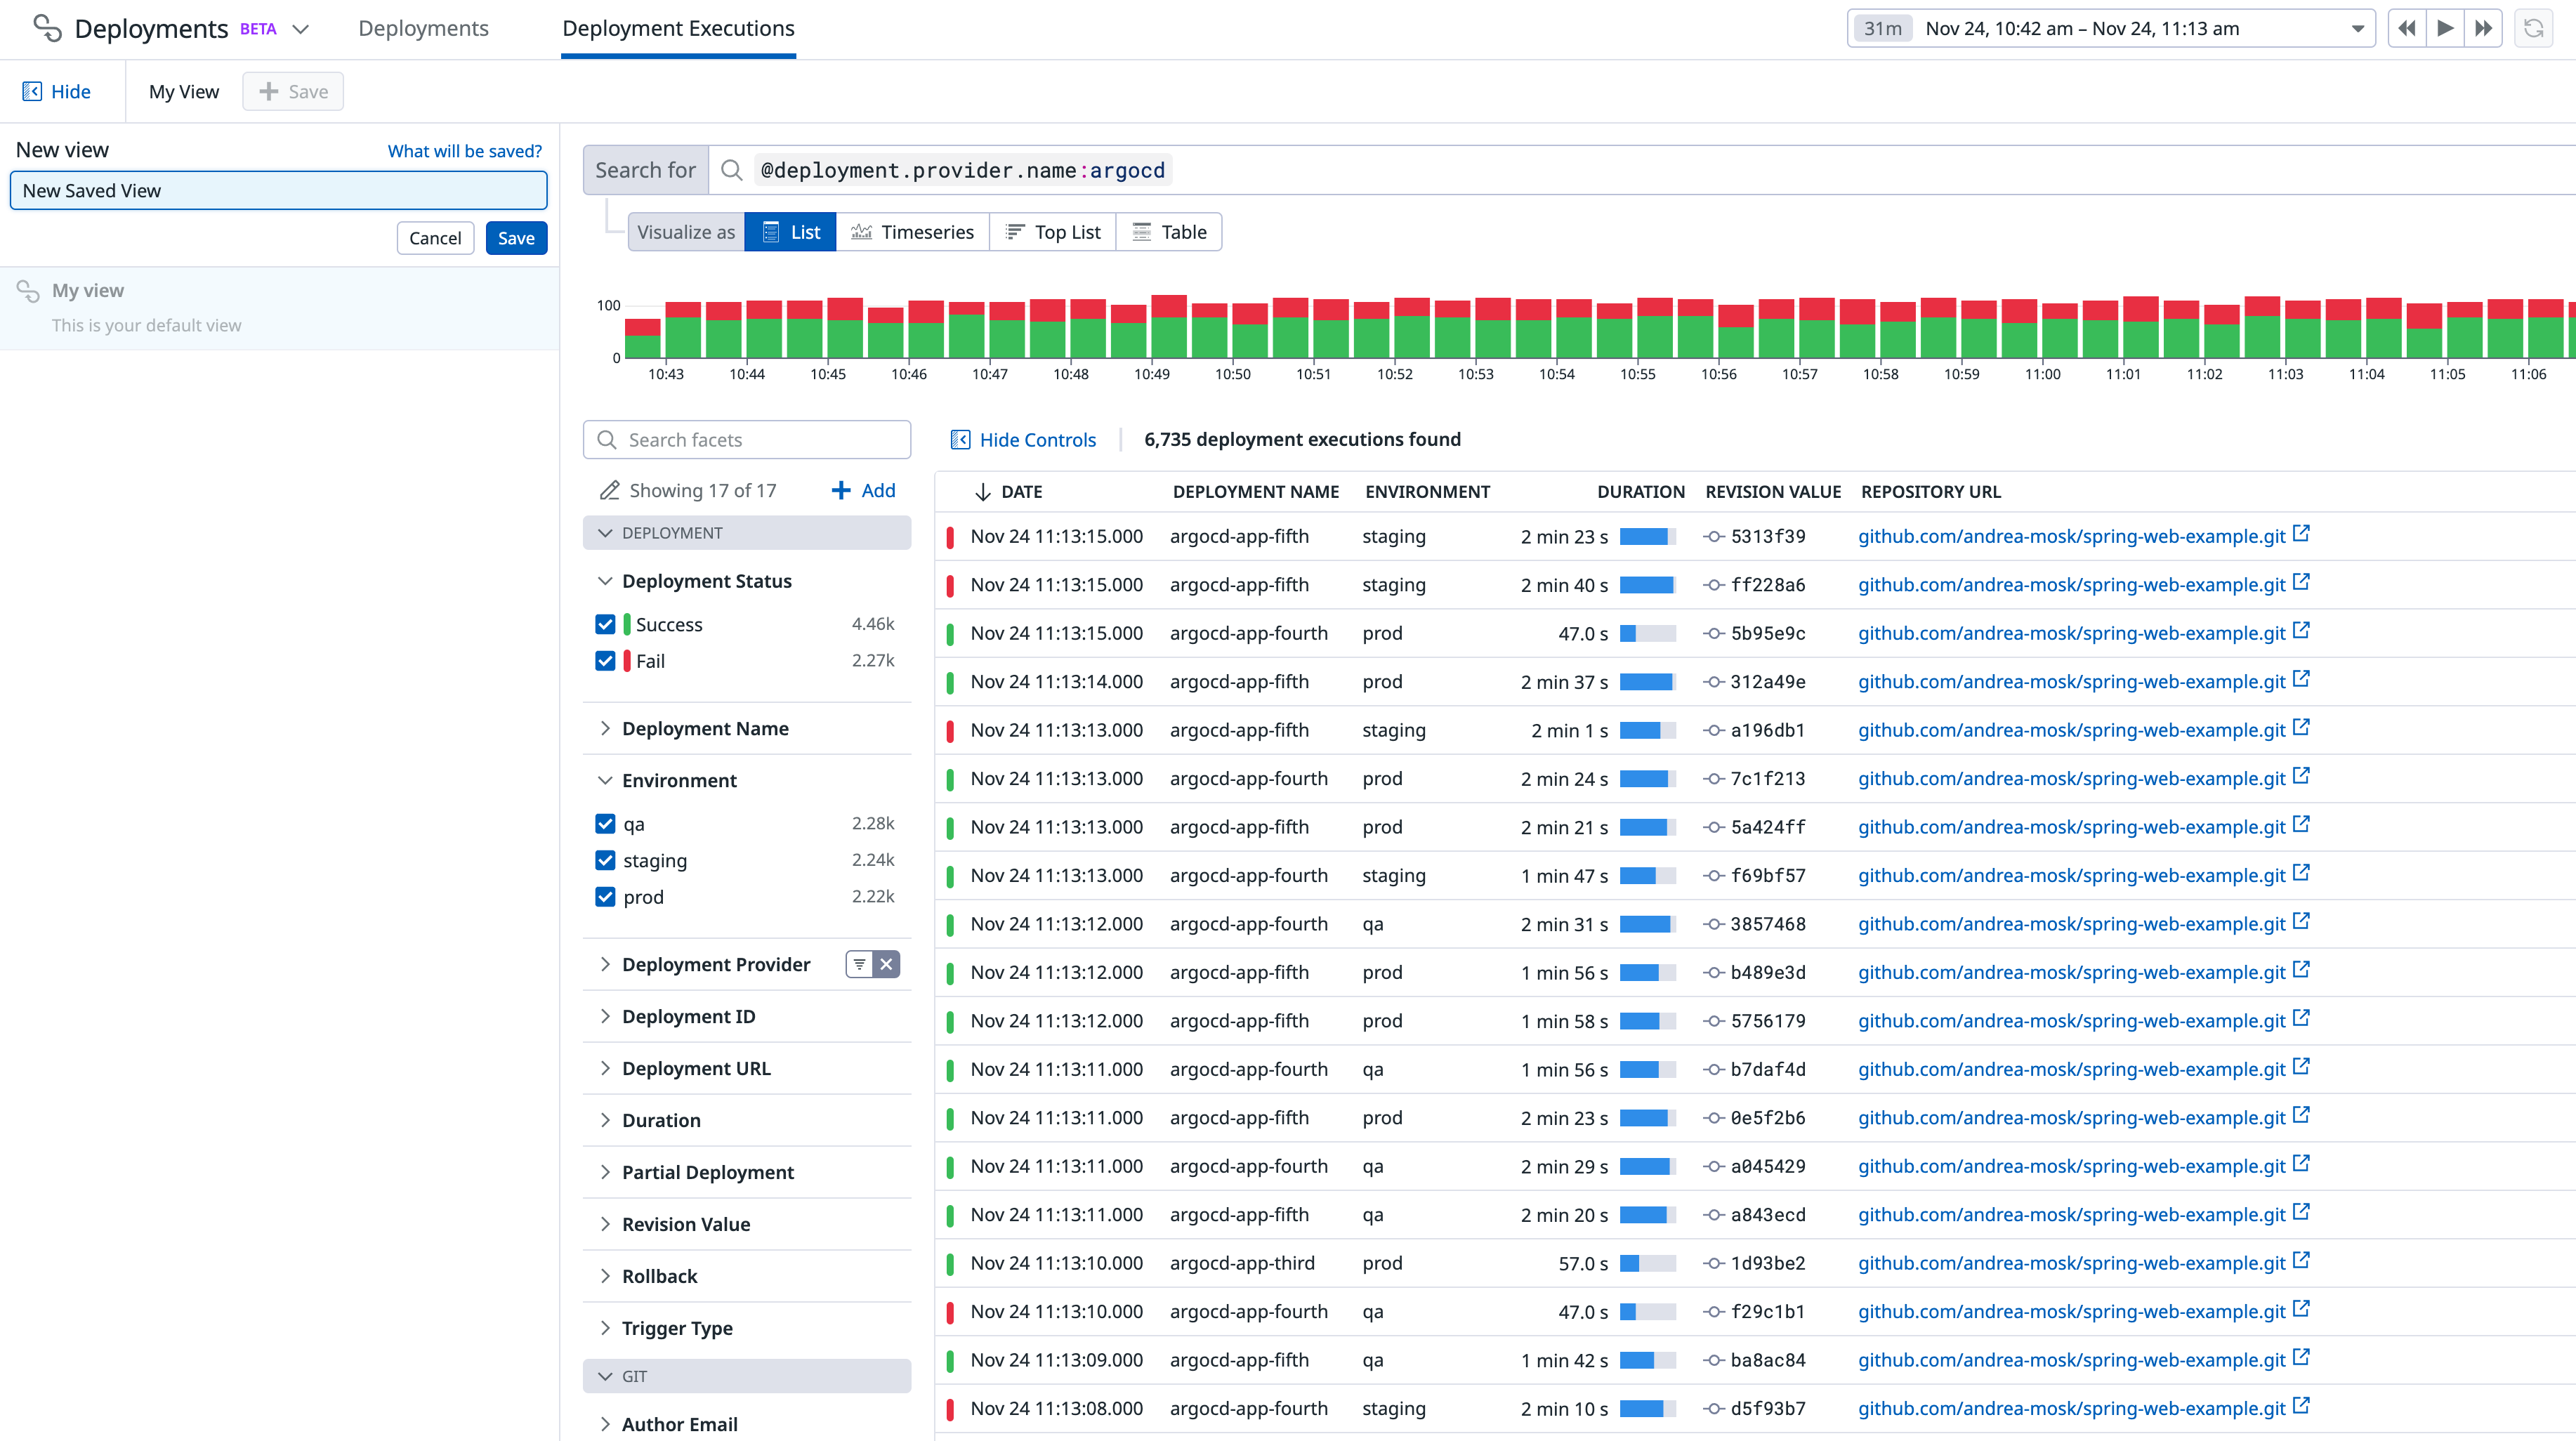Select the Deployment Executions tab
Image resolution: width=2576 pixels, height=1441 pixels.
678,28
